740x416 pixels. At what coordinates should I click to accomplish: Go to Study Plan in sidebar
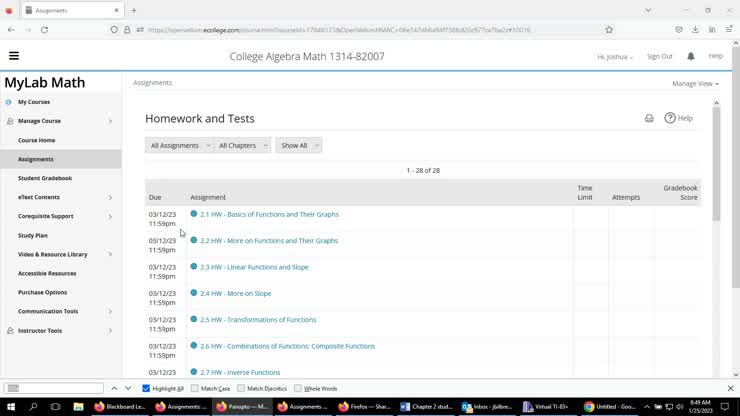coord(33,235)
